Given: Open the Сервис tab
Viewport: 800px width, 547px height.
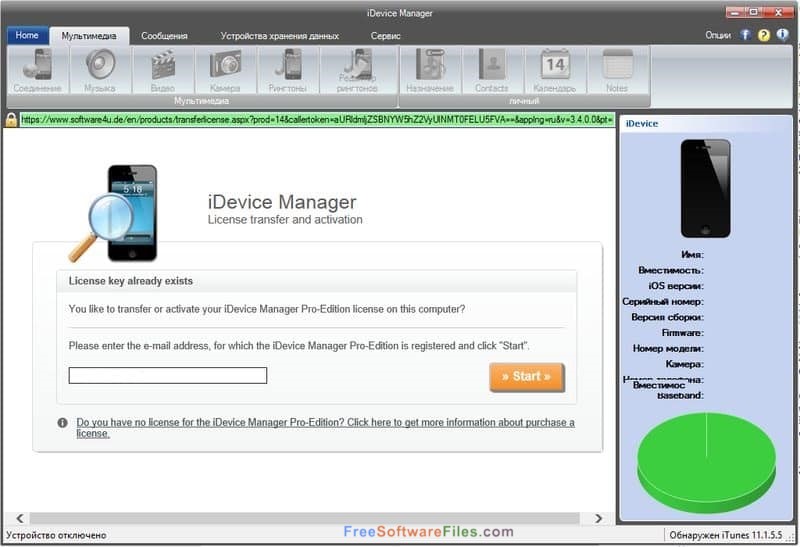Looking at the screenshot, I should [385, 36].
